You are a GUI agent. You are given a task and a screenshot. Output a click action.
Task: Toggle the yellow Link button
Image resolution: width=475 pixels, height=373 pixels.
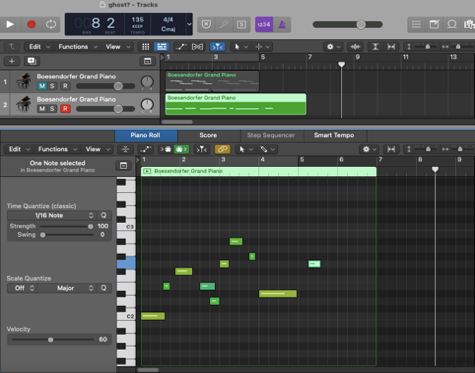[222, 149]
